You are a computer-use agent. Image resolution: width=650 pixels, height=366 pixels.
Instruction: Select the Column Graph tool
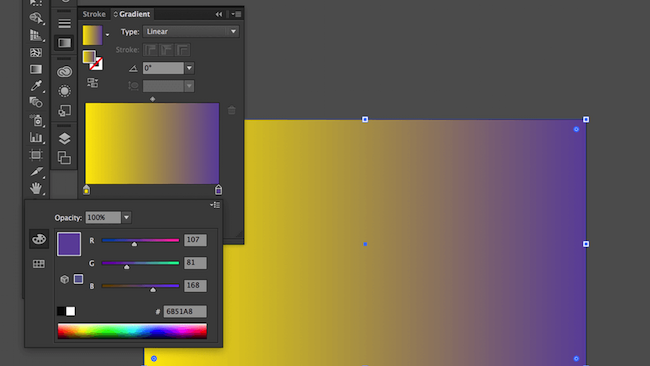[36, 137]
